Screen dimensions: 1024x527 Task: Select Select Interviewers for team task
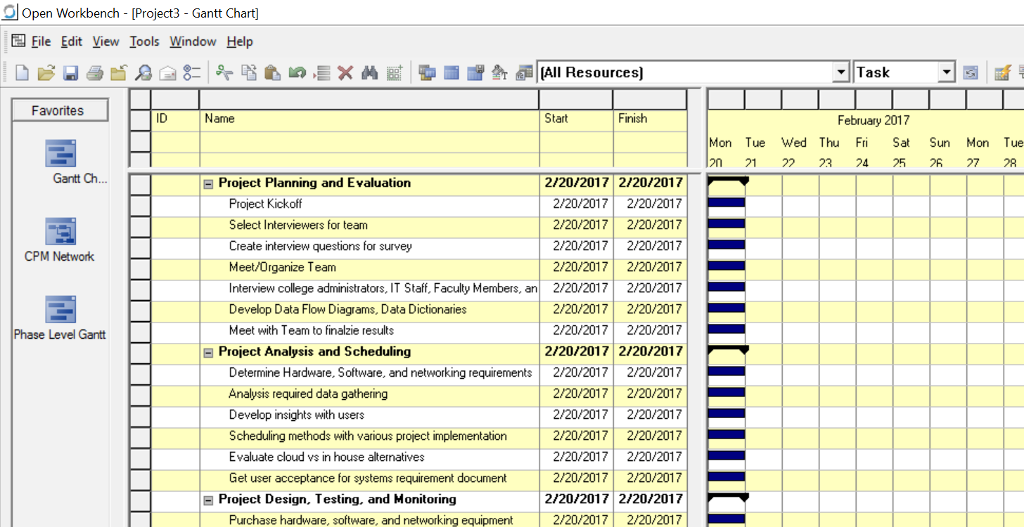pos(298,225)
